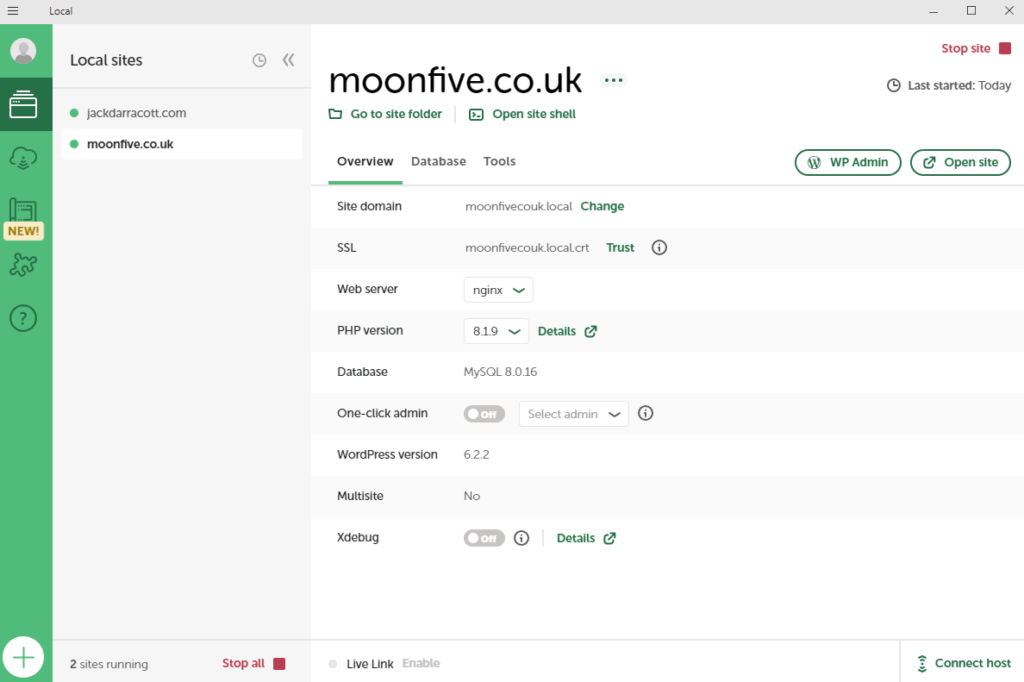
Task: Click the Open site button
Action: pyautogui.click(x=960, y=163)
